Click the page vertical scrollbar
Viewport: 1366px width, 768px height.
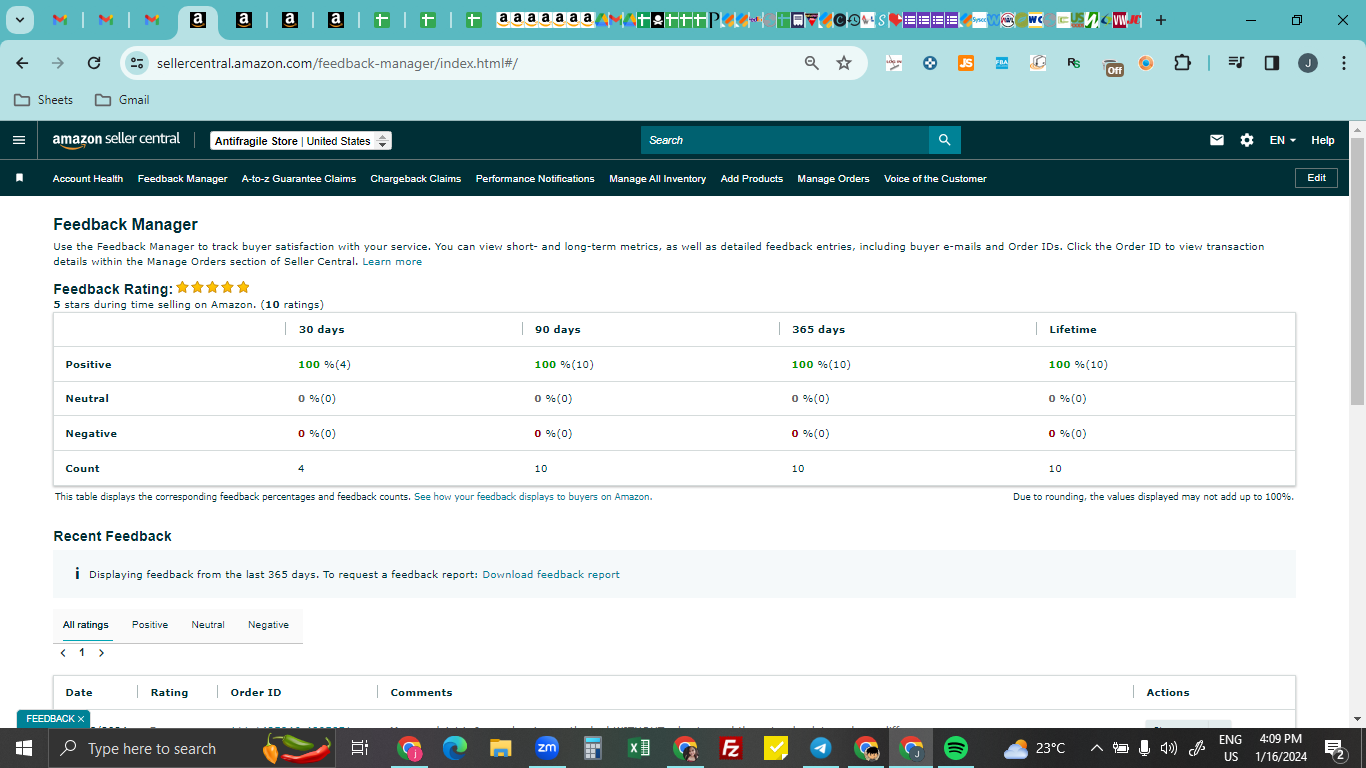[x=1357, y=270]
